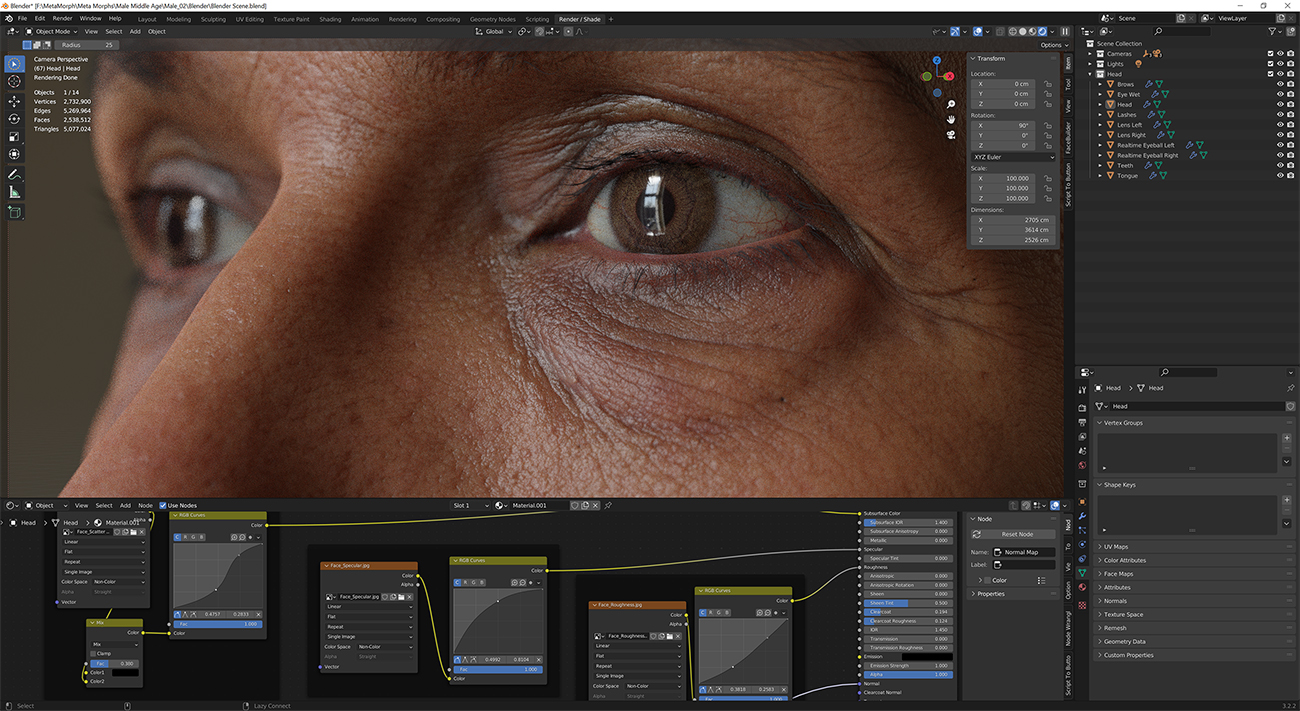Switch to the Sculpting workspace tab
This screenshot has height=711, width=1300.
point(213,19)
